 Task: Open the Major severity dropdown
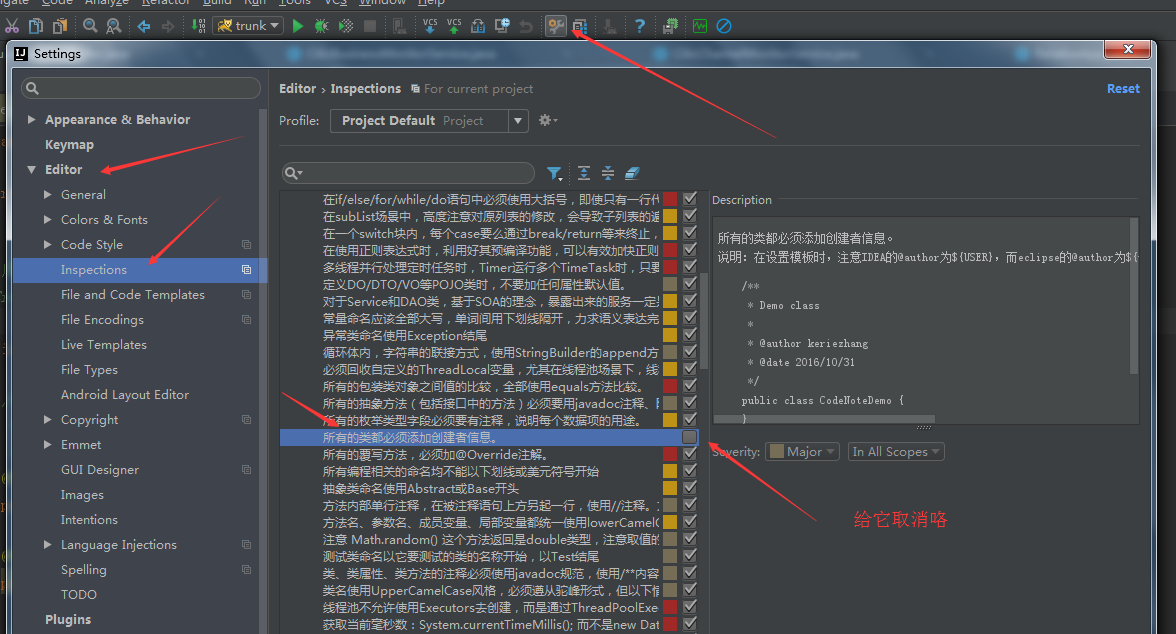802,452
